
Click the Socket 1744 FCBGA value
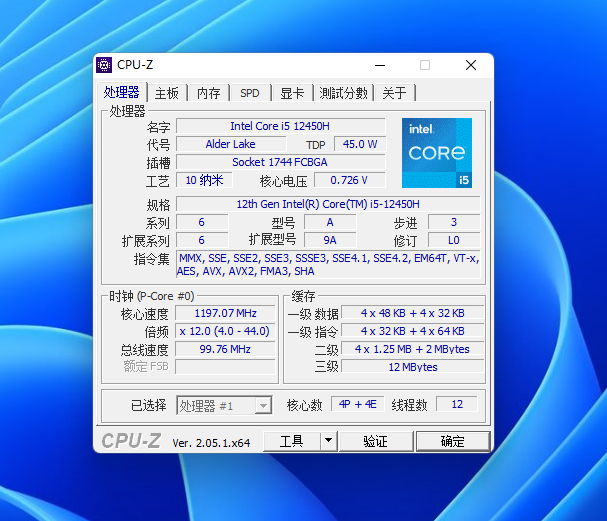point(281,162)
